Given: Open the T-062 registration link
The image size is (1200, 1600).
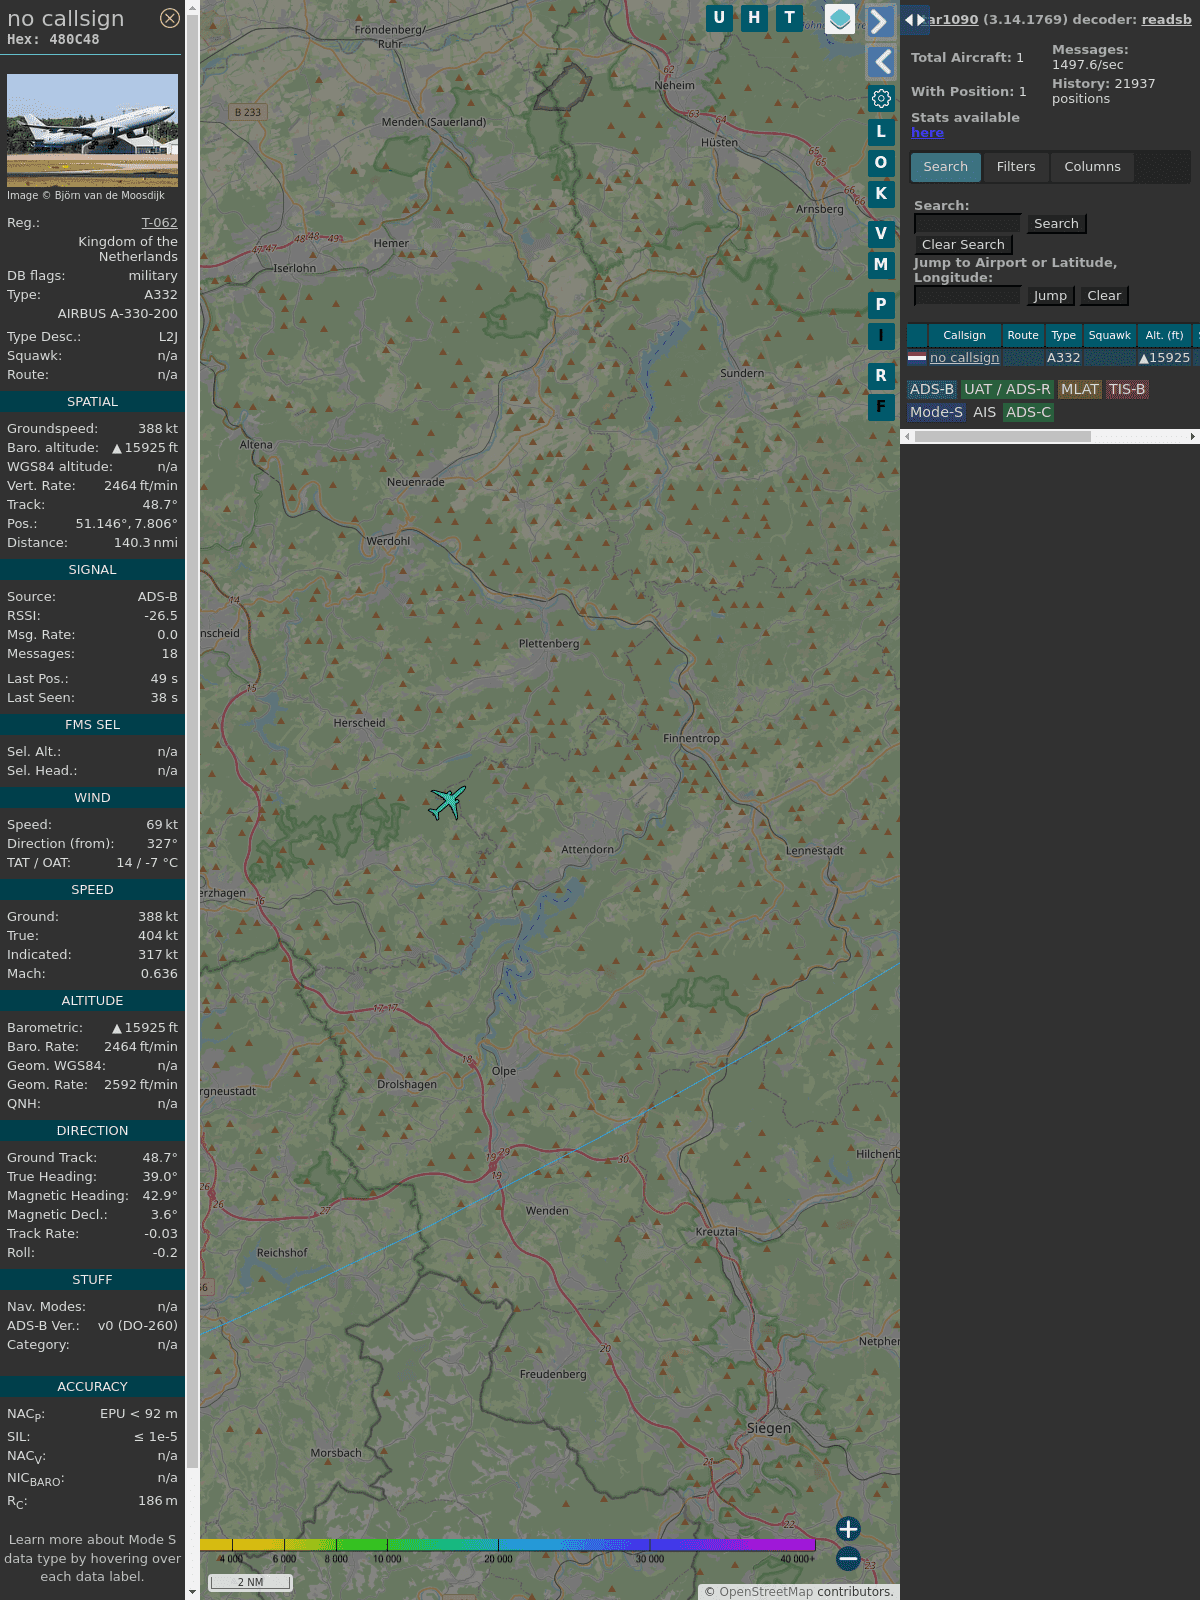Looking at the screenshot, I should pos(159,223).
